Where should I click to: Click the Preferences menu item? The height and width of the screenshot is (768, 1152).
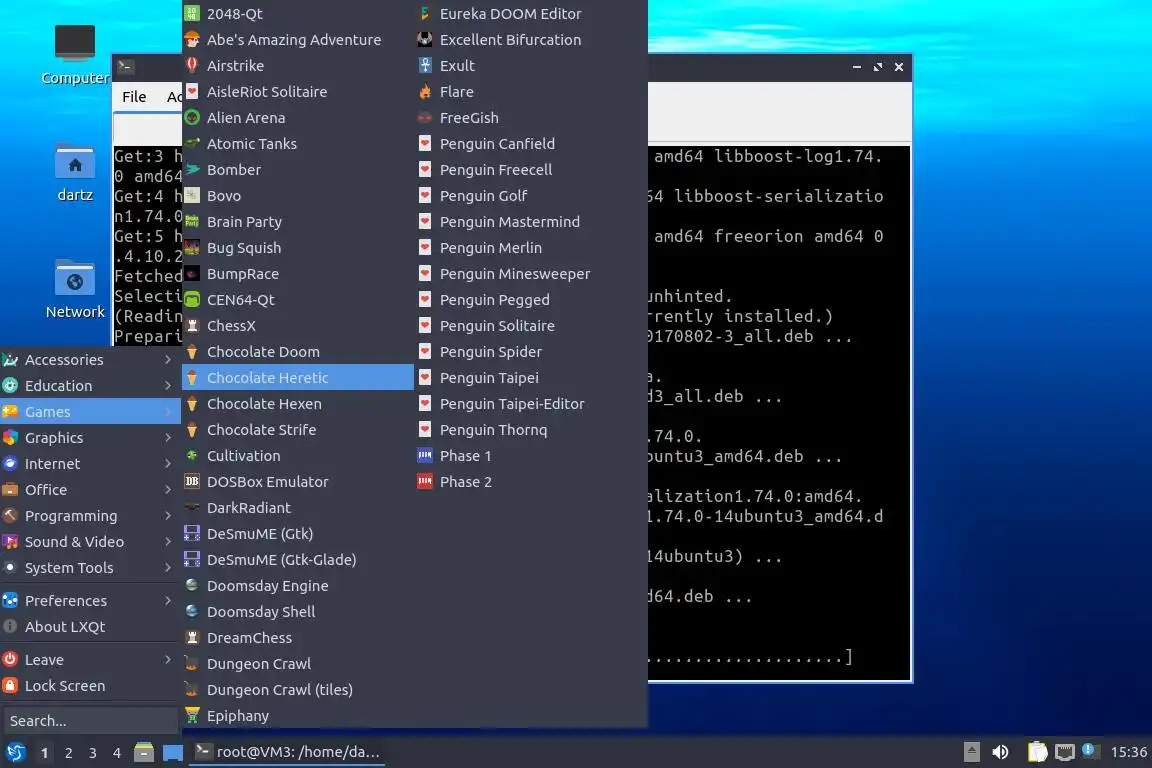(x=90, y=600)
